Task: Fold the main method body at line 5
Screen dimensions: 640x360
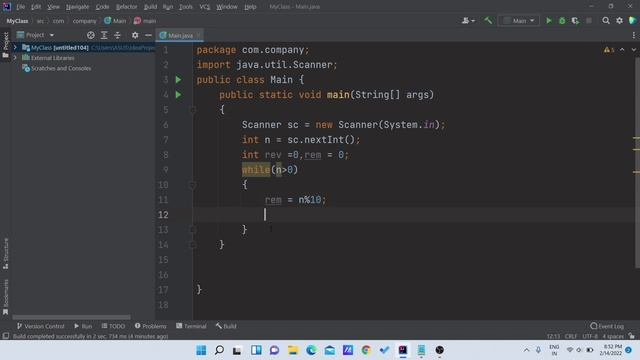Action: click(x=193, y=110)
